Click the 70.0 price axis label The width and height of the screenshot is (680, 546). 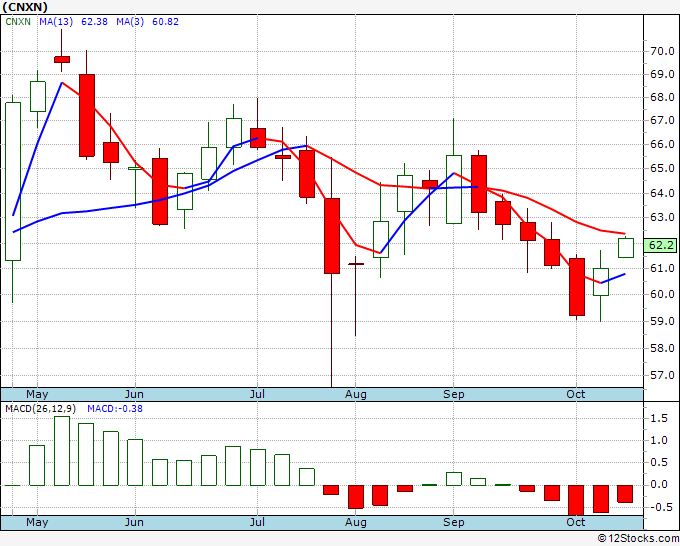coord(662,51)
